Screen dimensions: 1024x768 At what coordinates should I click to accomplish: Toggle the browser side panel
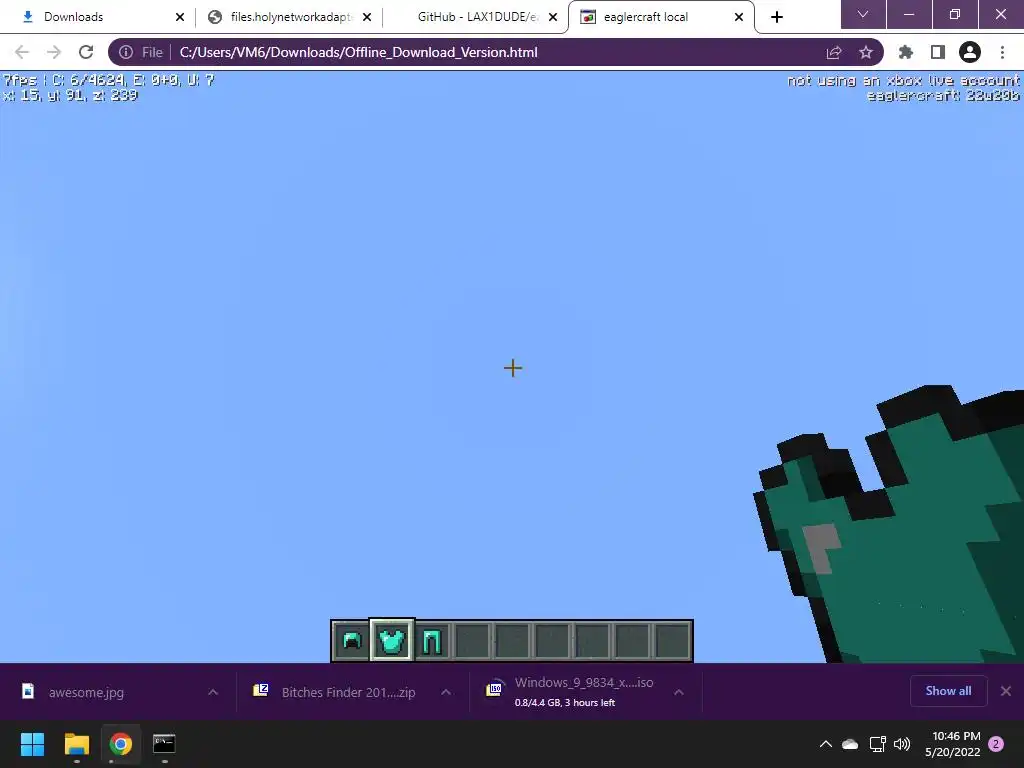(938, 52)
